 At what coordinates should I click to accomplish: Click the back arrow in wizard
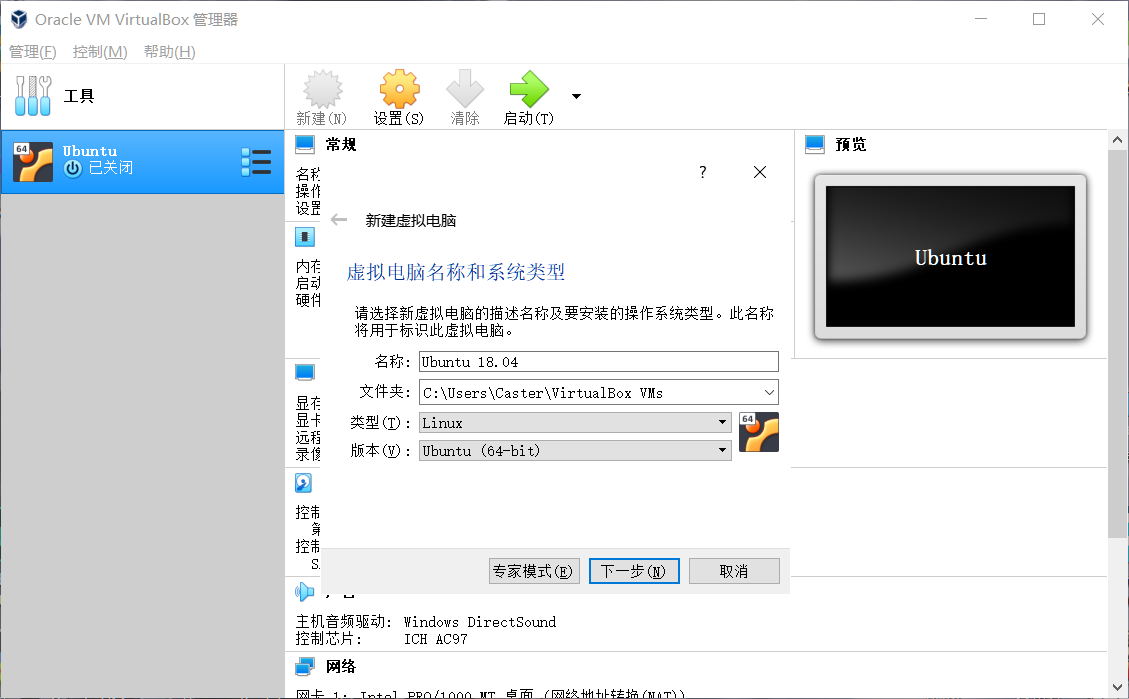pyautogui.click(x=339, y=220)
